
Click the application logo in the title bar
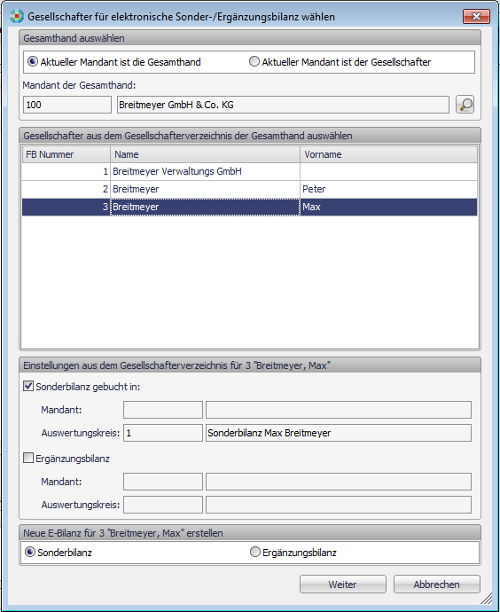[16, 17]
